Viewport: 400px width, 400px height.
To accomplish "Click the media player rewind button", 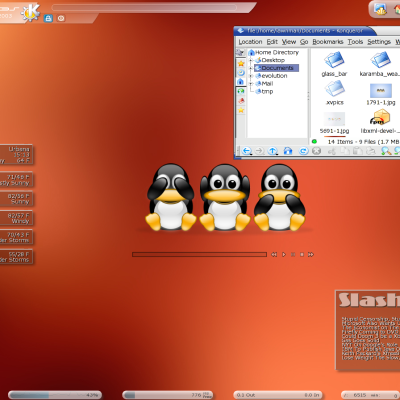I will [274, 254].
